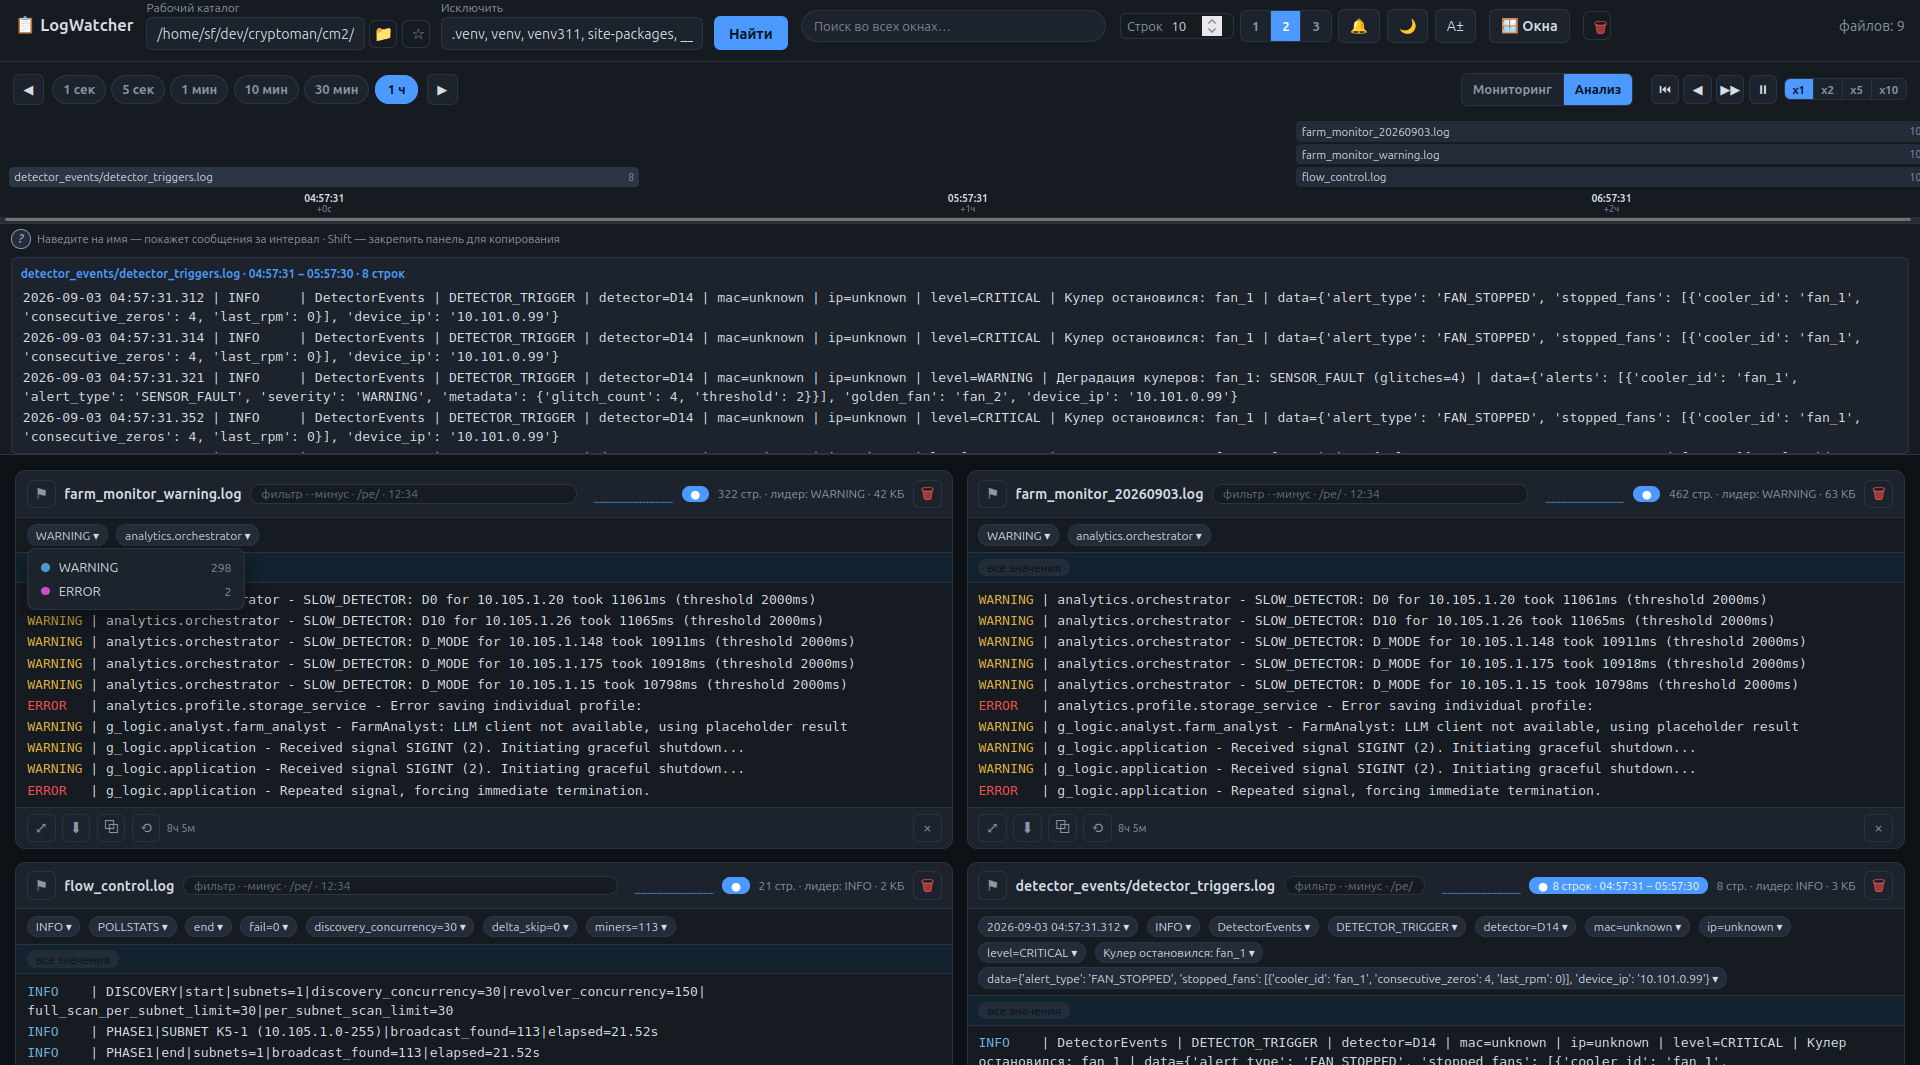Screen dimensions: 1920x1065
Task: Refresh the farm_monitor_20260903.log panel
Action: point(1097,828)
